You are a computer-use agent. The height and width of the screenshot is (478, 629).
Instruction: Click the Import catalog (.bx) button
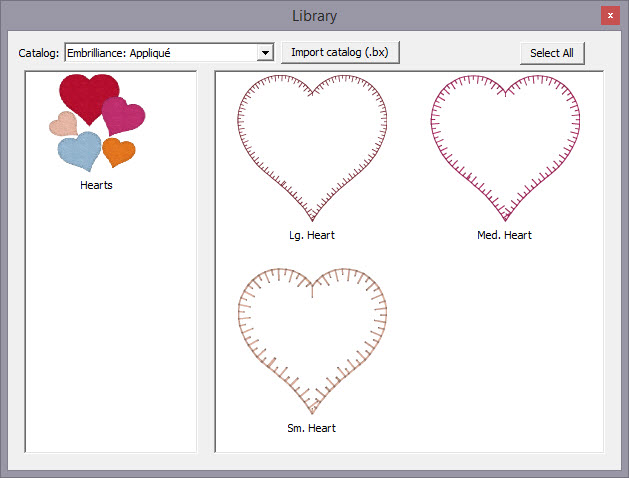click(x=340, y=52)
